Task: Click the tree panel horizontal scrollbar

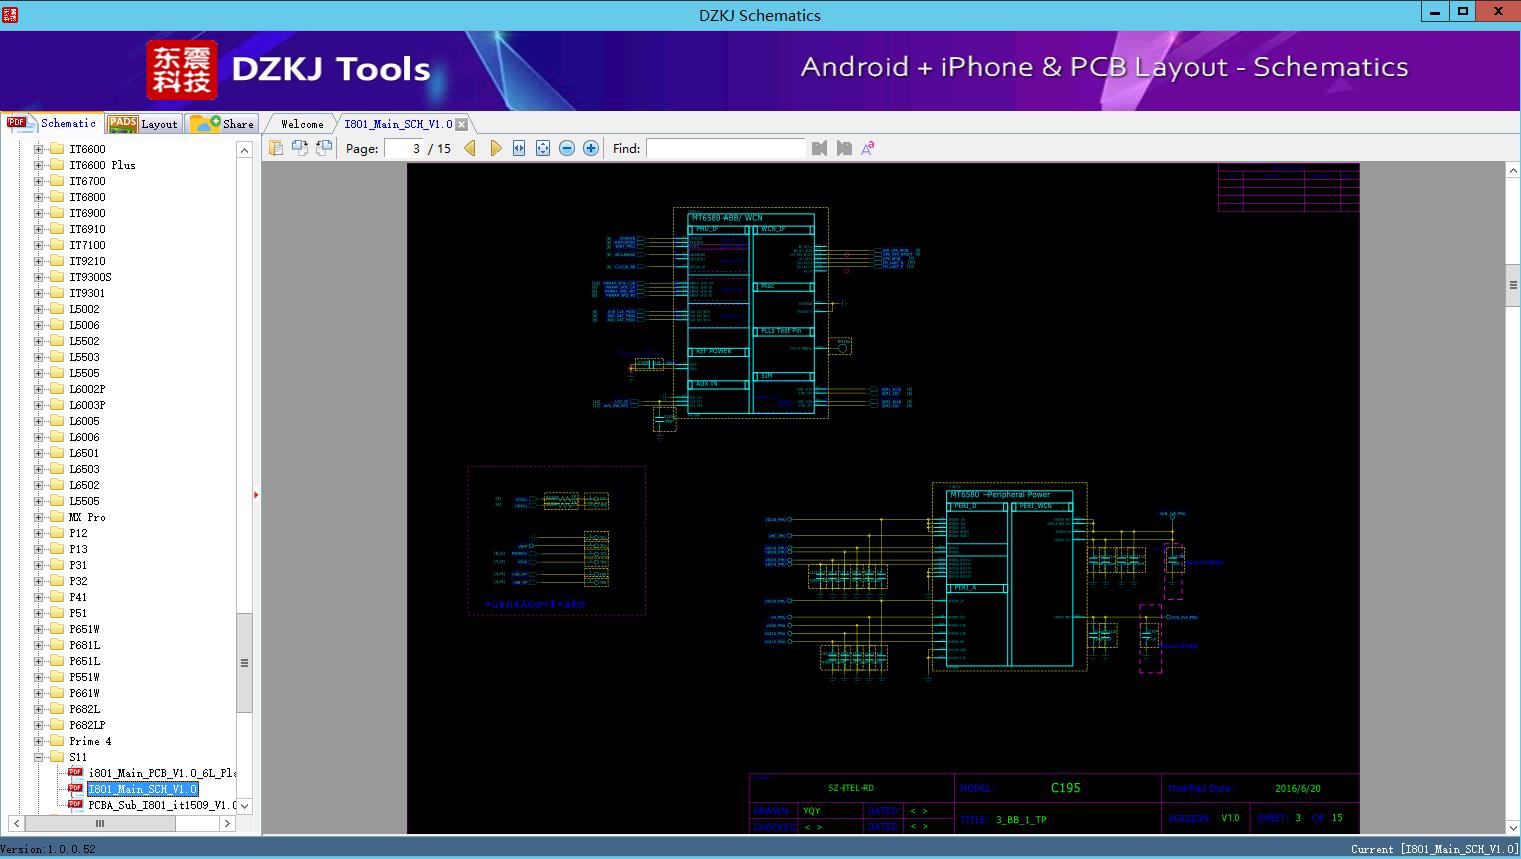Action: (x=100, y=823)
